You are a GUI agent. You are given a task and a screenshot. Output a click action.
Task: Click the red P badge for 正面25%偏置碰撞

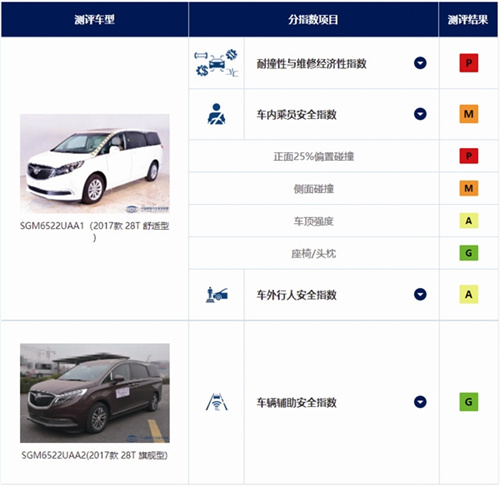tap(469, 156)
